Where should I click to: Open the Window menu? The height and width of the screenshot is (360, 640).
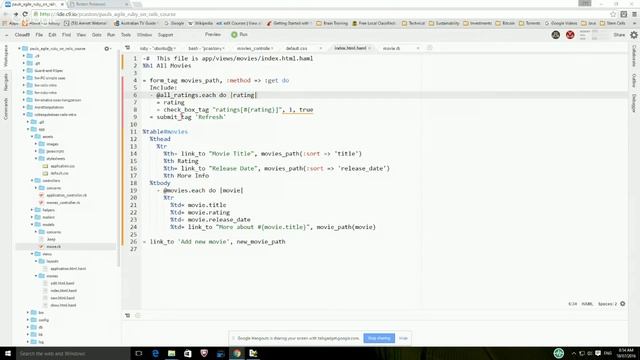pos(144,35)
